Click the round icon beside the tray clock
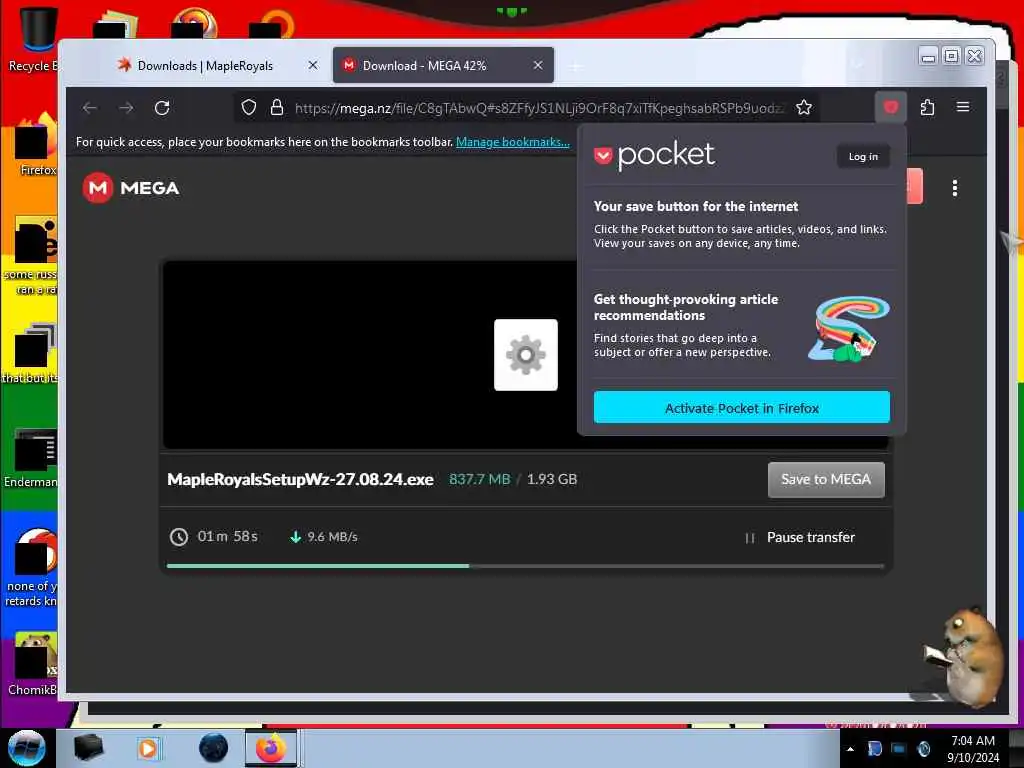This screenshot has width=1024, height=768. click(x=923, y=748)
